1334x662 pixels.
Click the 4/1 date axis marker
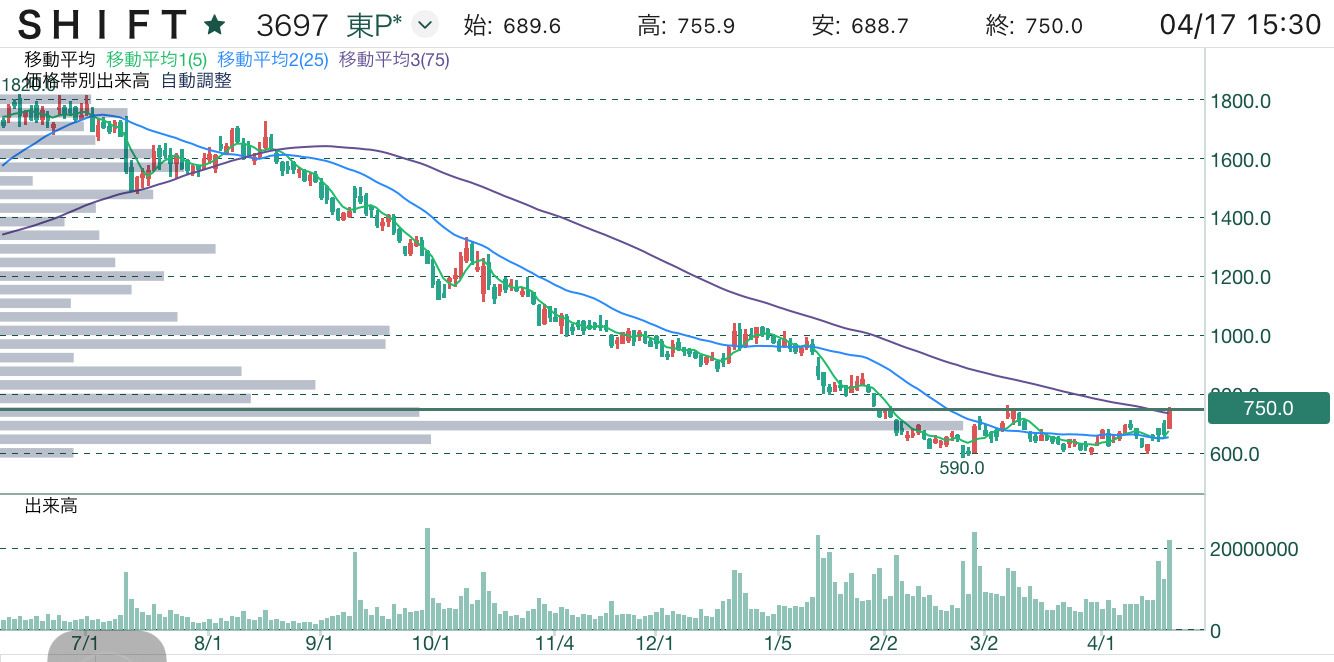point(1100,643)
